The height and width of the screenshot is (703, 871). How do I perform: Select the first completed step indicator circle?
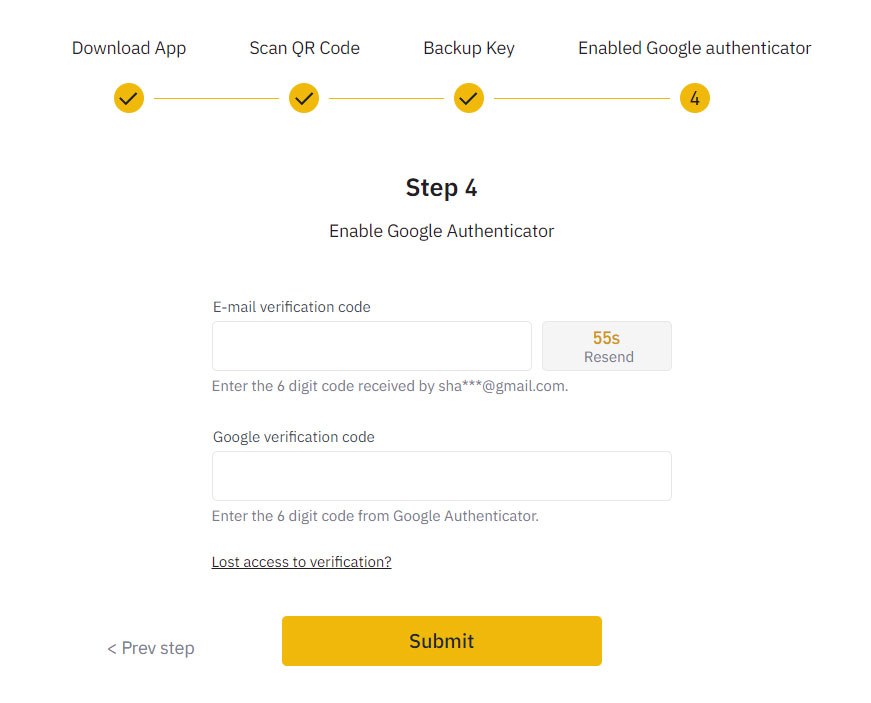(x=128, y=98)
